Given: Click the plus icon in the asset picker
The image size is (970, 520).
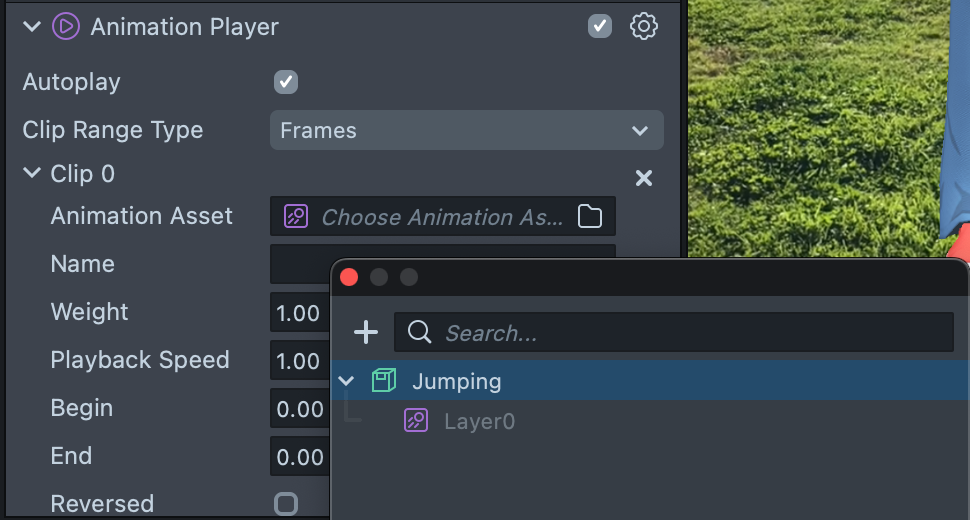Looking at the screenshot, I should [366, 332].
